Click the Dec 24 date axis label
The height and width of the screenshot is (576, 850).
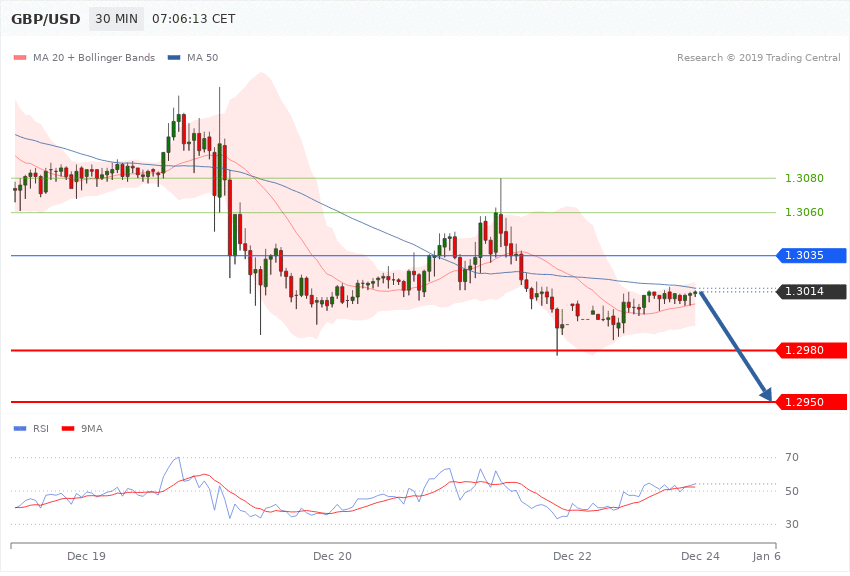(x=700, y=556)
